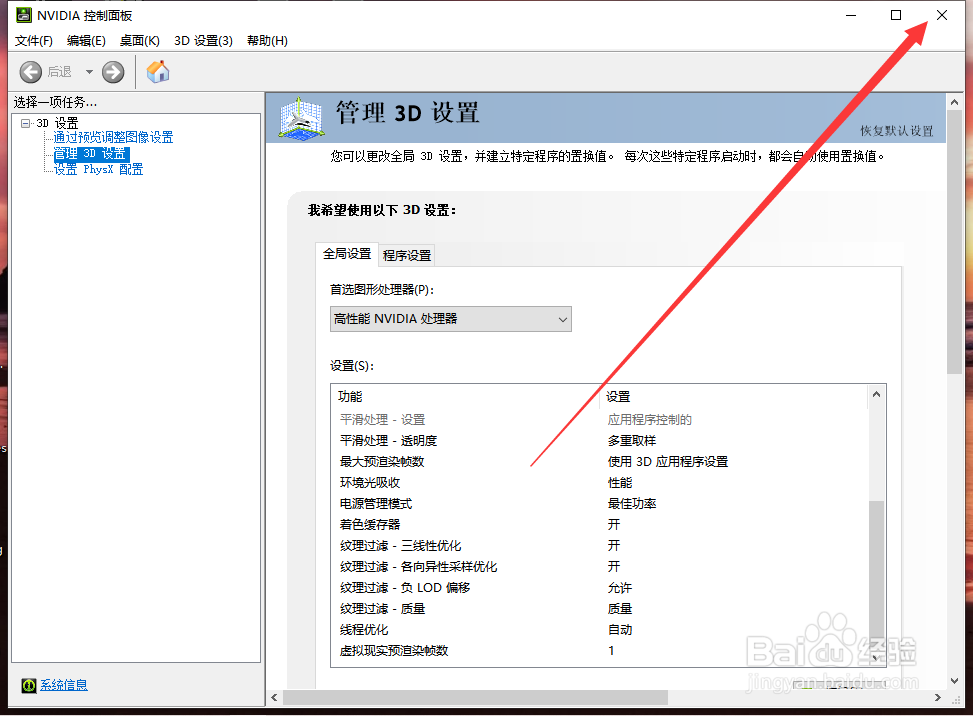Open the 帮助(H) menu

(267, 41)
